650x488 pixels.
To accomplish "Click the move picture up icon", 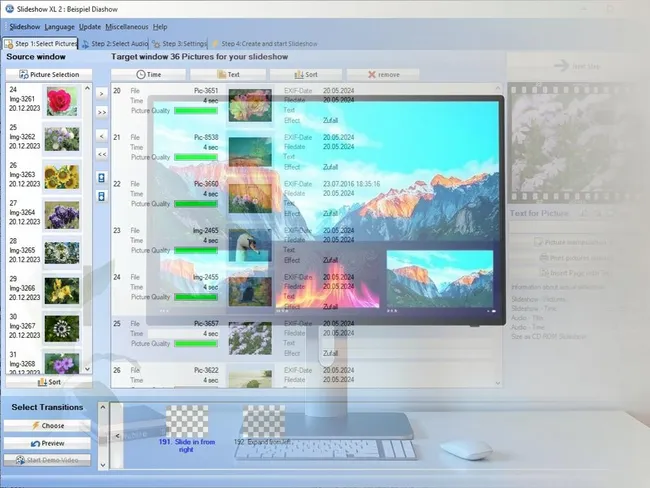I will (x=102, y=178).
